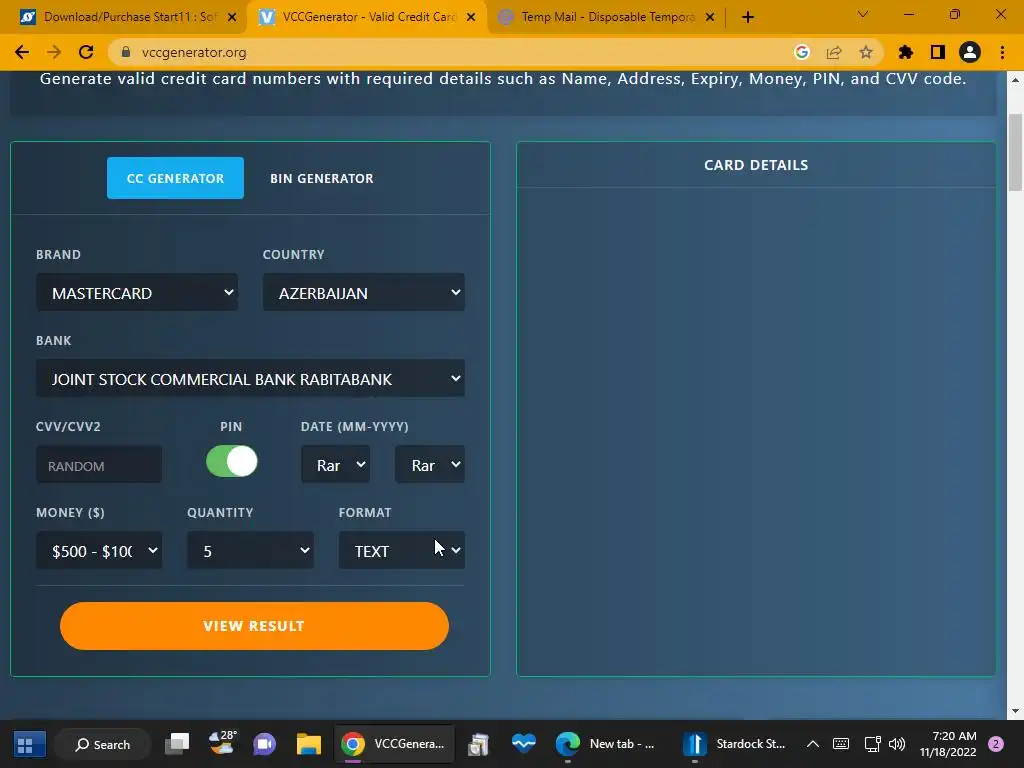Open browser side panel icon
The width and height of the screenshot is (1024, 768).
tap(938, 52)
